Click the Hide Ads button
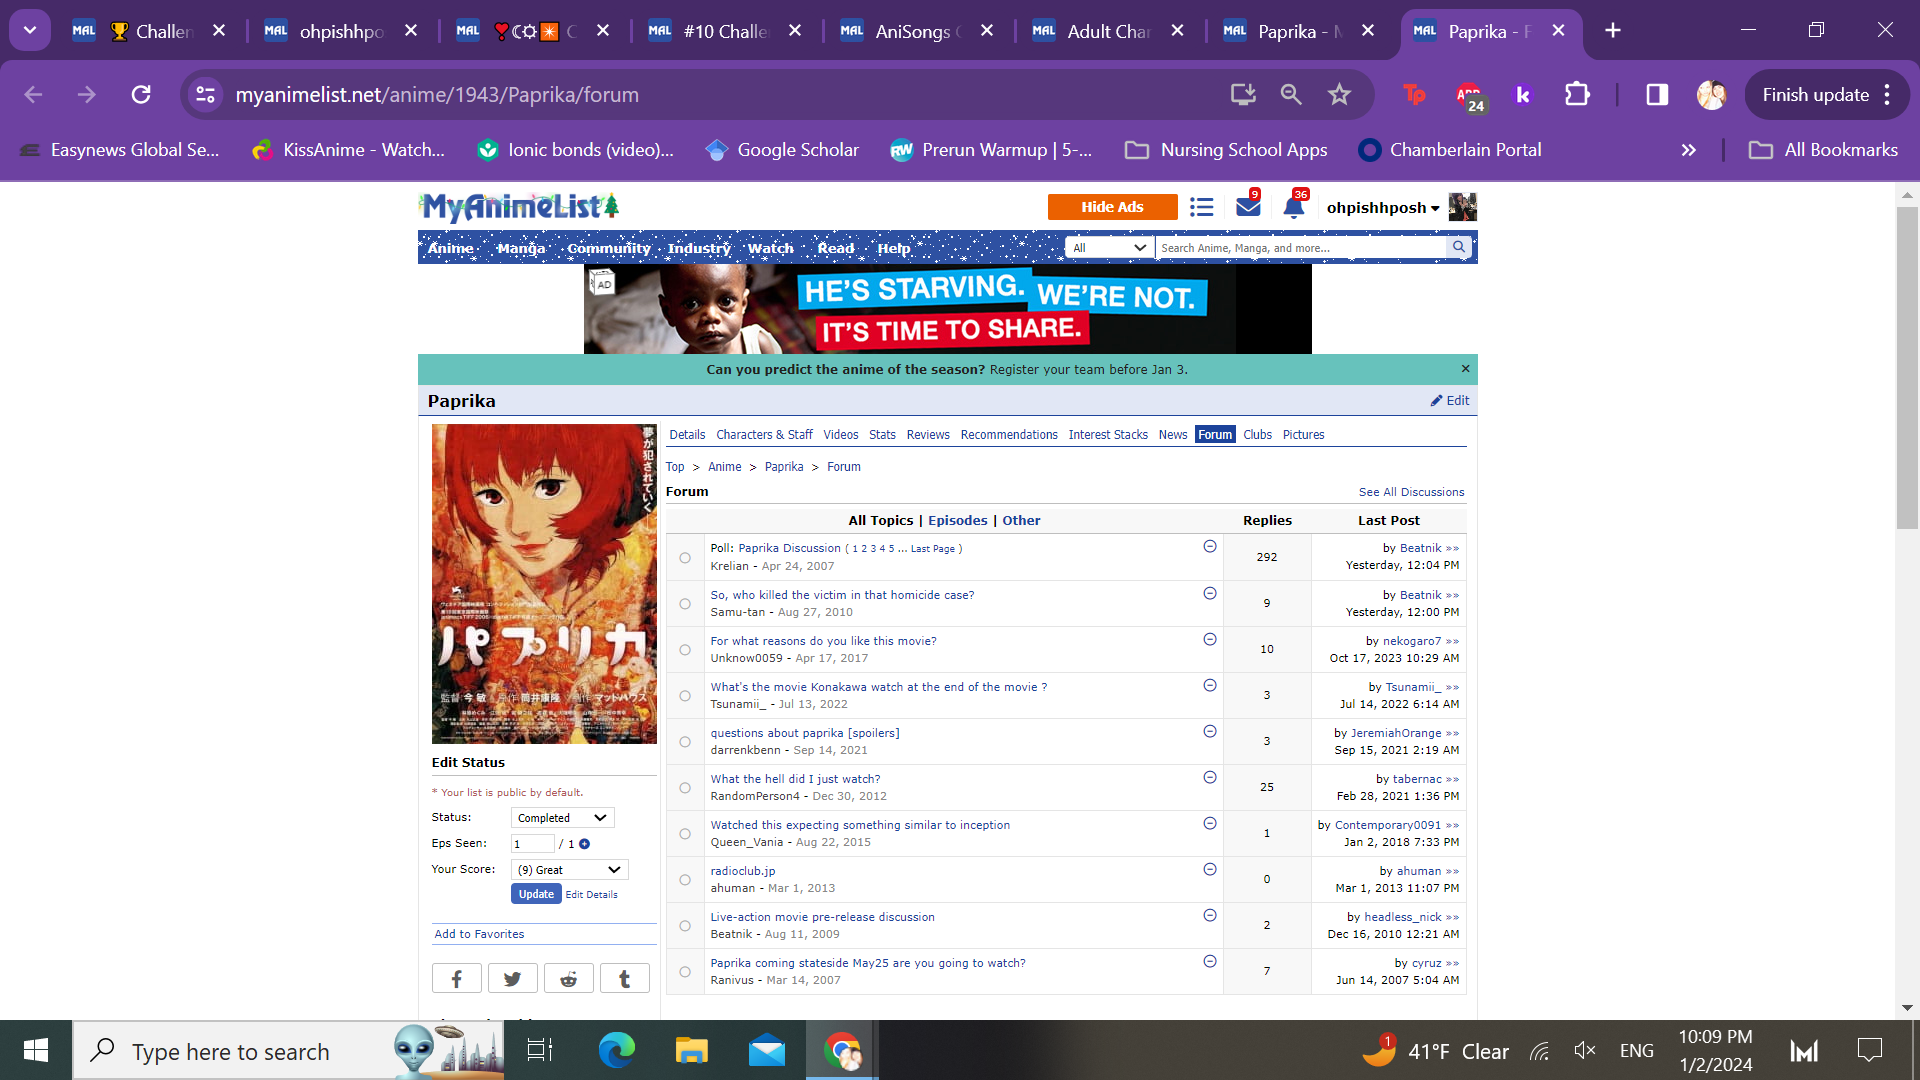Screen dimensions: 1920x1080 [1112, 207]
